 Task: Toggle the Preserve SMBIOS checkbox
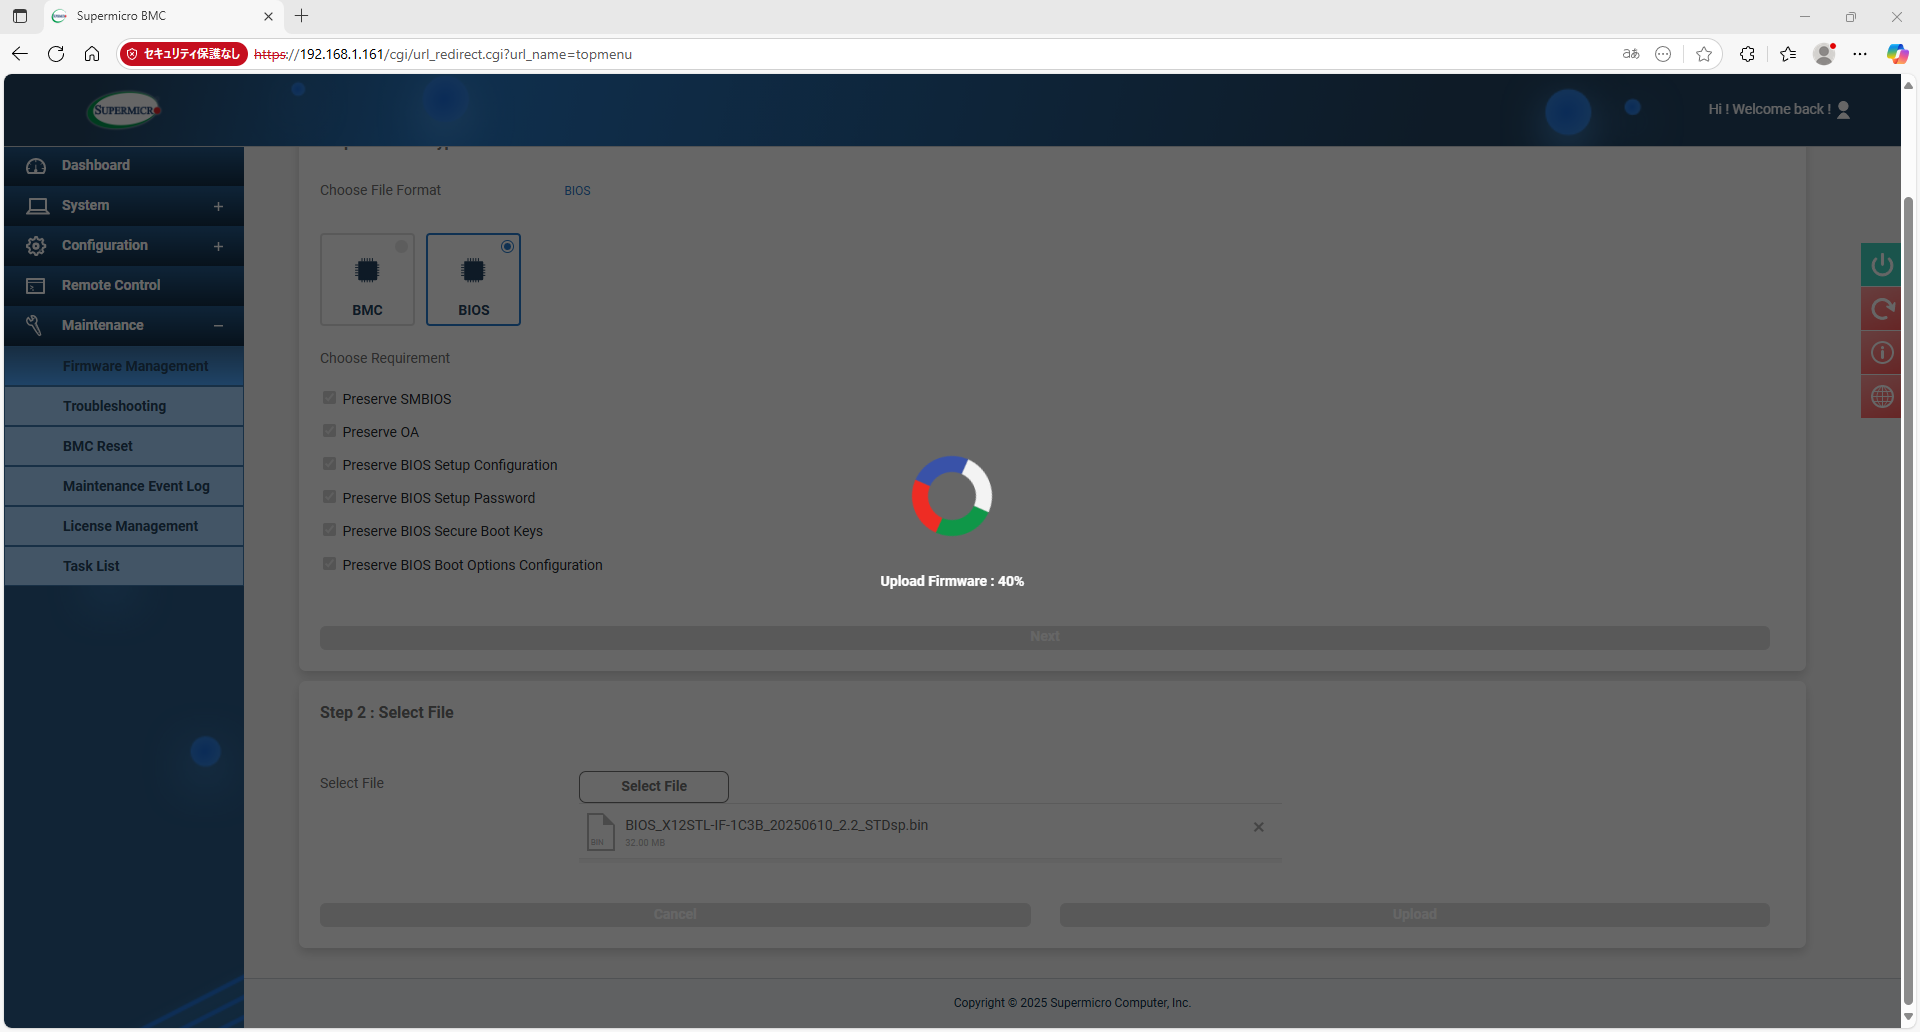[330, 398]
